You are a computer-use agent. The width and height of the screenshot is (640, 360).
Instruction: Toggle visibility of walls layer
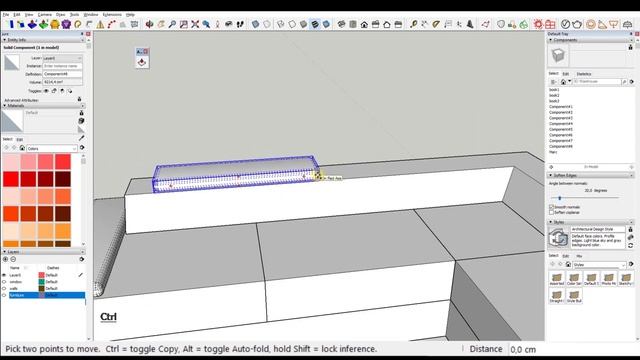pos(4,289)
